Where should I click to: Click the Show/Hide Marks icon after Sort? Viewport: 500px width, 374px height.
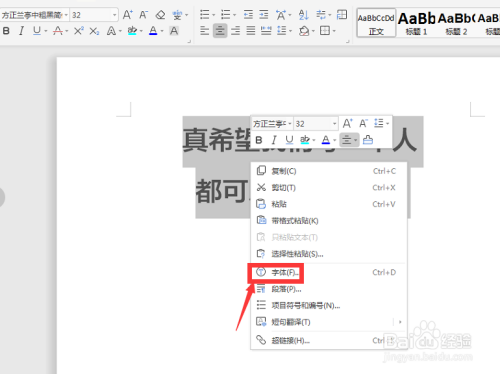(x=321, y=15)
